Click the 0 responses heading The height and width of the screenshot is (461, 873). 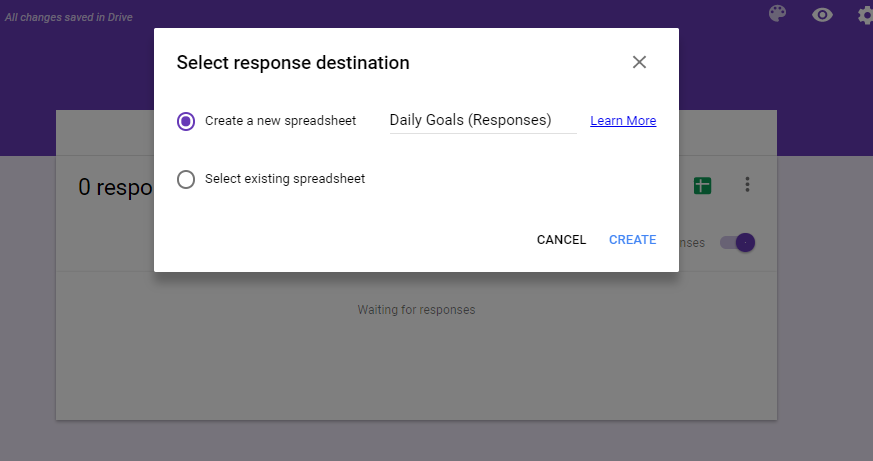pyautogui.click(x=115, y=188)
